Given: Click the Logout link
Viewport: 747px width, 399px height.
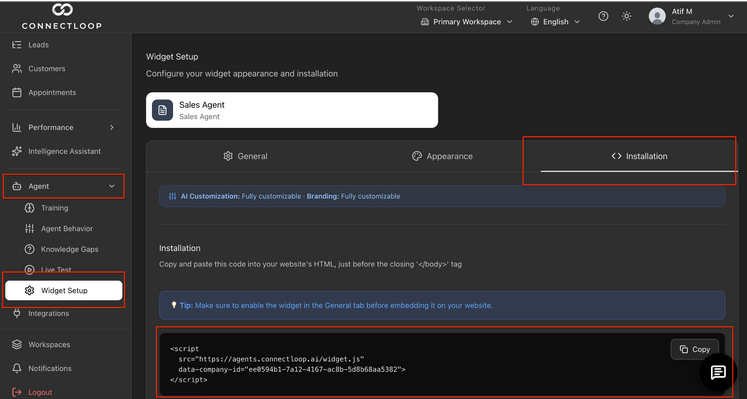Looking at the screenshot, I should 40,392.
